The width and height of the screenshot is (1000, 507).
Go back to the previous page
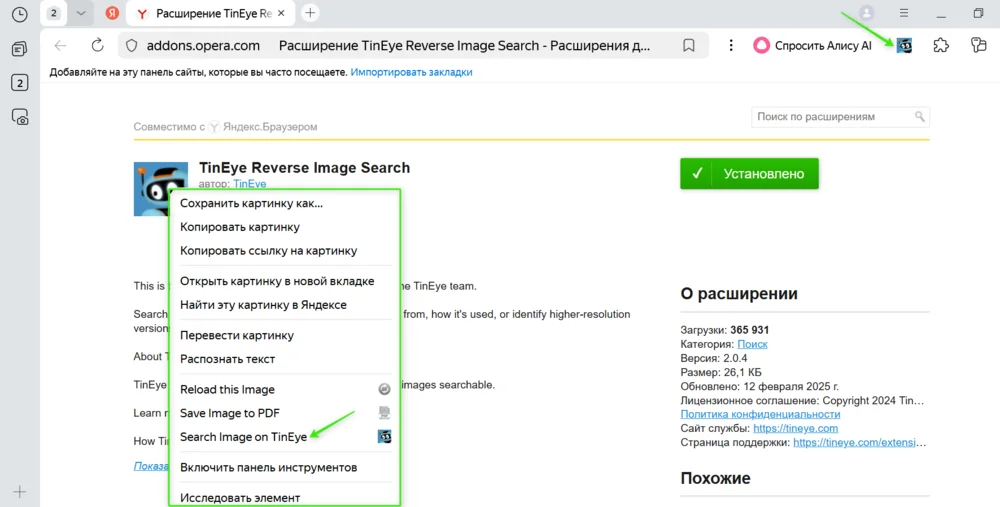point(61,45)
